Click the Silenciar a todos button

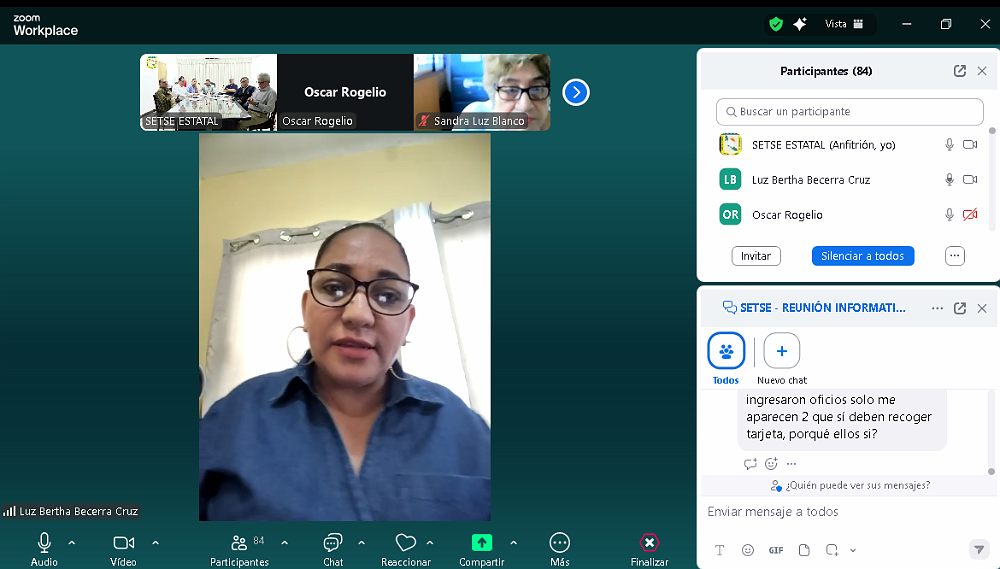(x=862, y=256)
